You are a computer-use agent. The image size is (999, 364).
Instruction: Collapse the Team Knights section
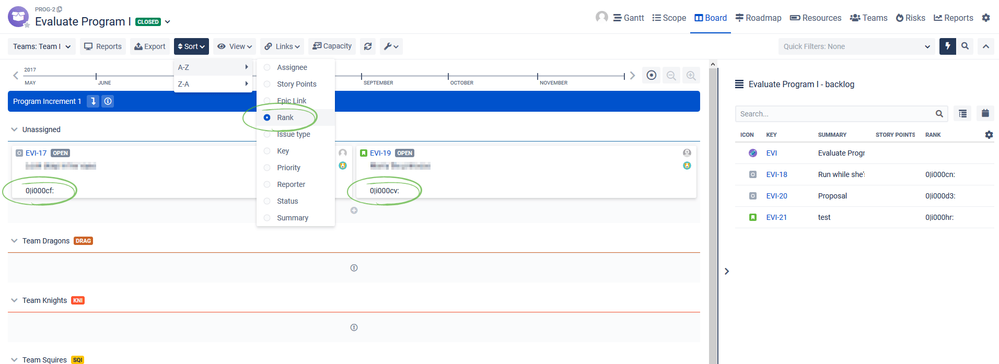[x=14, y=300]
